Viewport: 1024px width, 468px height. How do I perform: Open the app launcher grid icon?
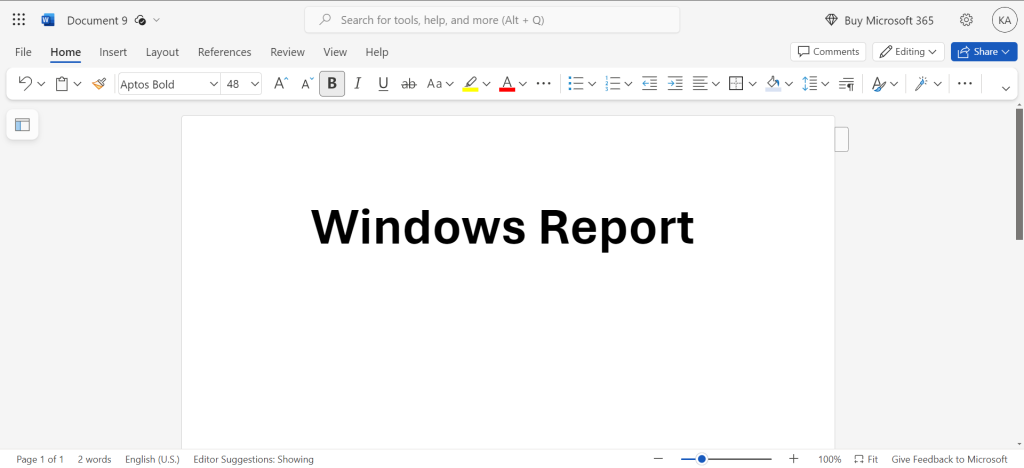[x=19, y=20]
